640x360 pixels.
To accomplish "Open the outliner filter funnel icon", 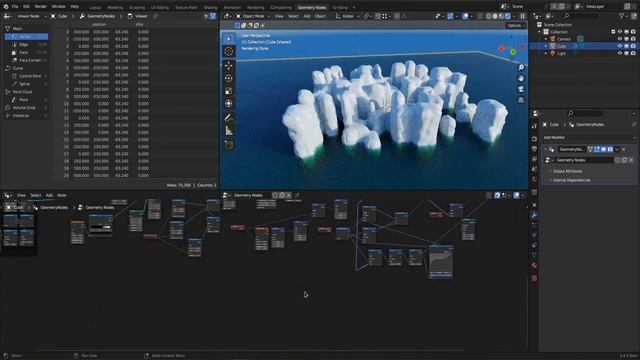I will click(622, 16).
